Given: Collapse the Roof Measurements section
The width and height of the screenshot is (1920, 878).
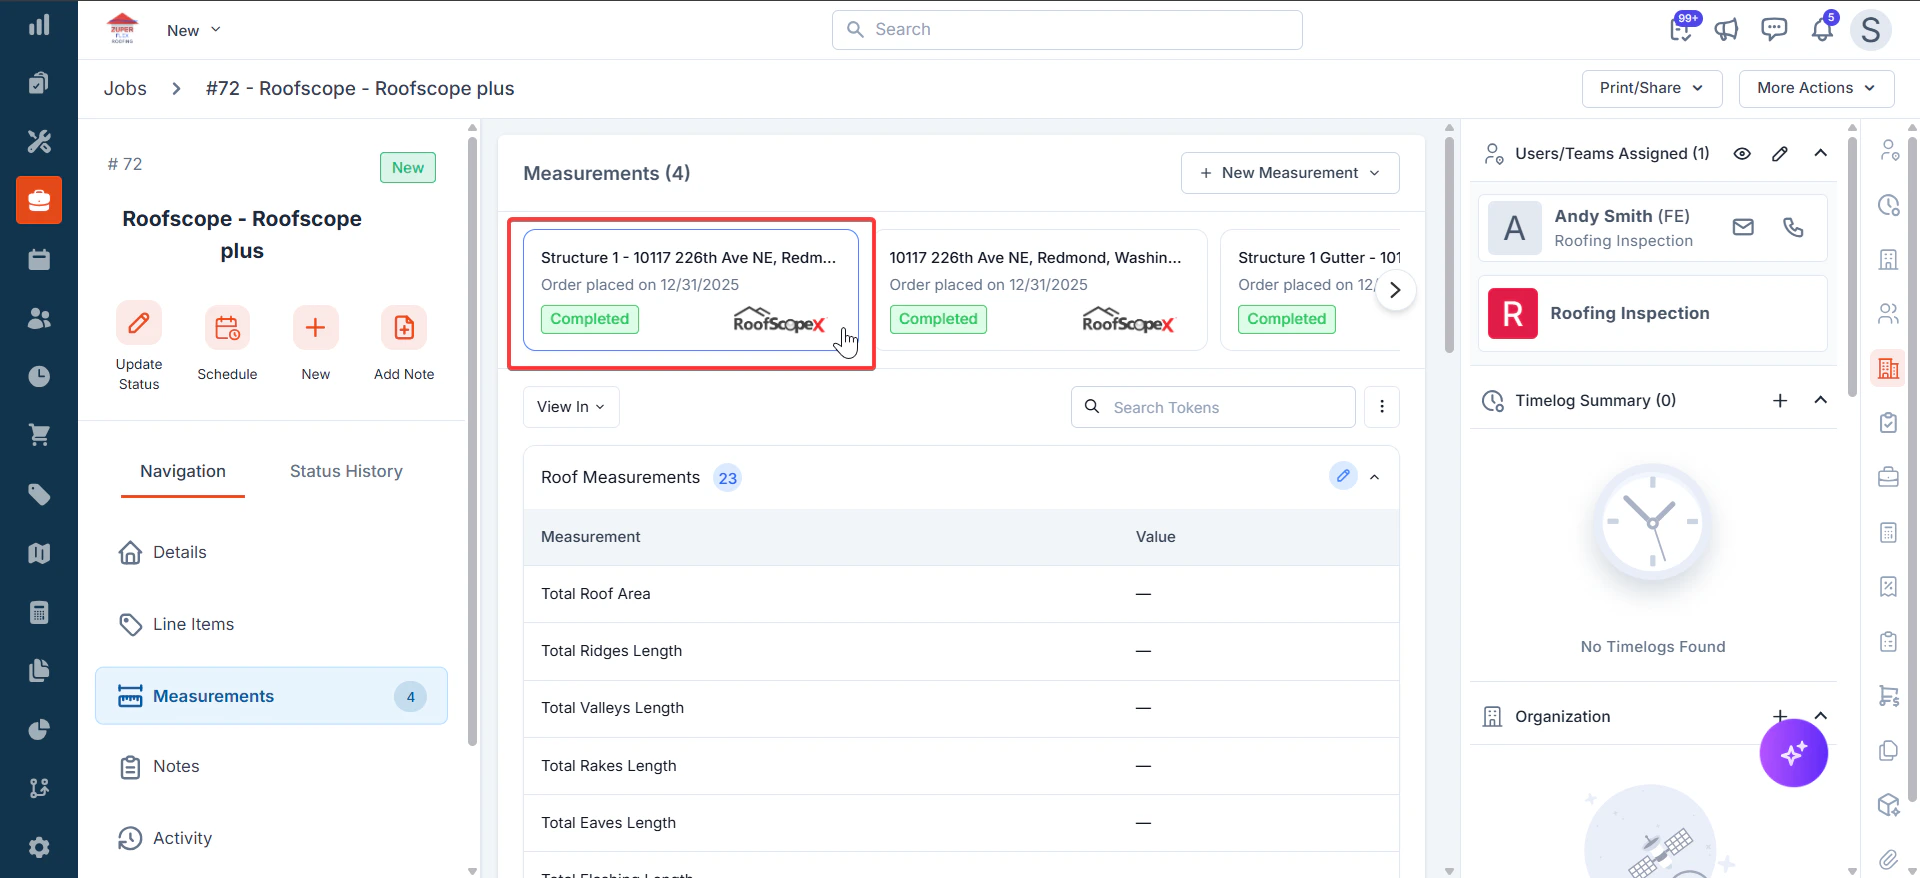Looking at the screenshot, I should click(x=1375, y=477).
